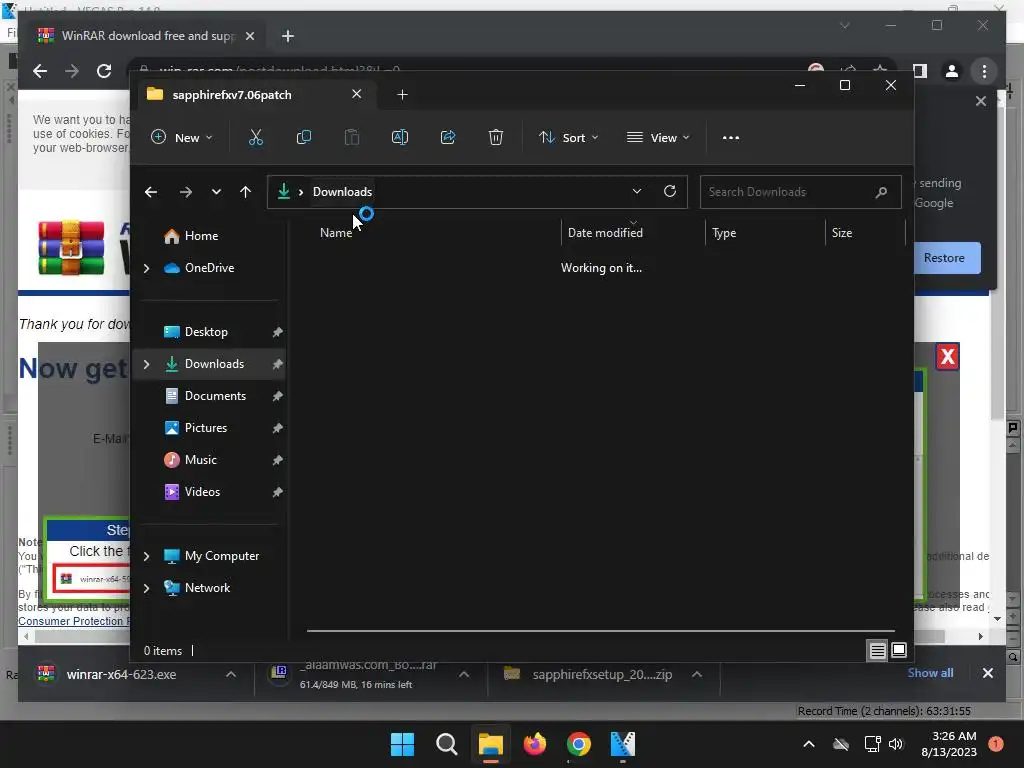Image resolution: width=1024 pixels, height=768 pixels.
Task: Switch to details view layout icon
Action: coord(878,650)
